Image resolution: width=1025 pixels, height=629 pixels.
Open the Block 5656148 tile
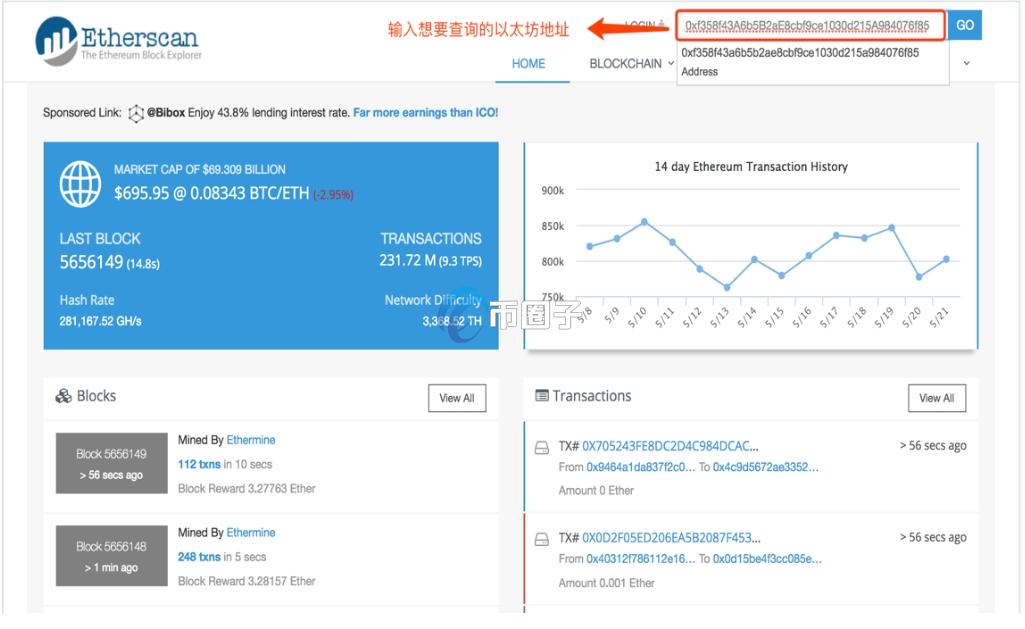point(111,556)
